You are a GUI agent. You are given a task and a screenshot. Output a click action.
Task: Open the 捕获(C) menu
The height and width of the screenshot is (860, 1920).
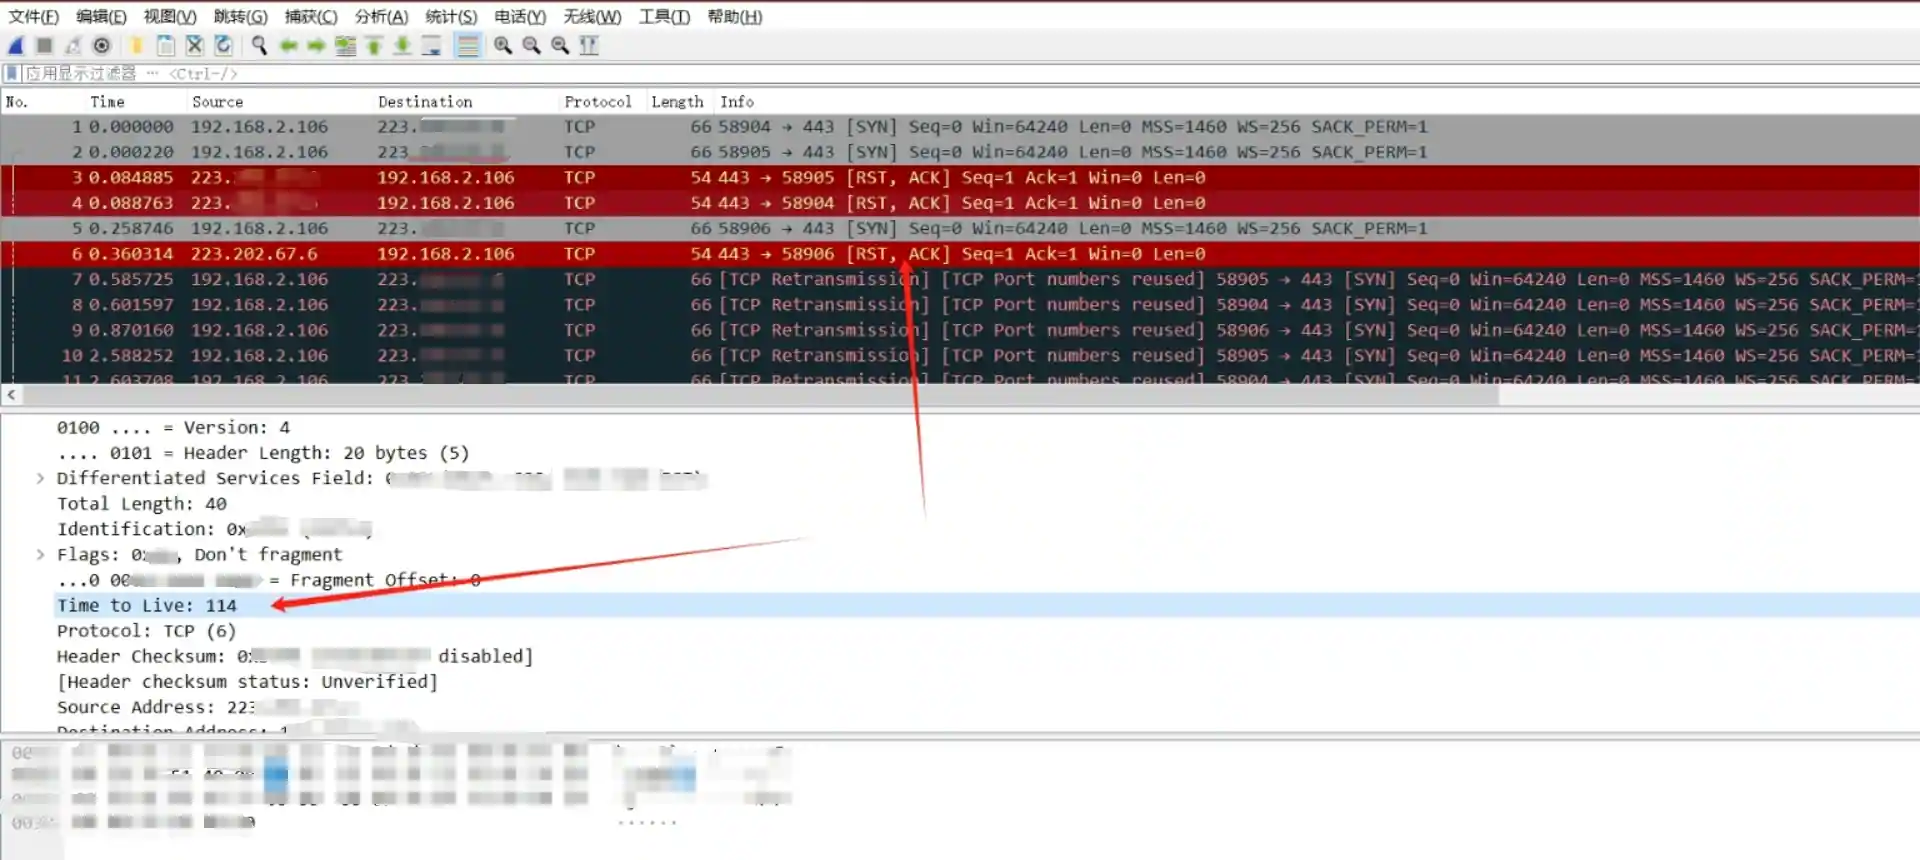point(311,16)
